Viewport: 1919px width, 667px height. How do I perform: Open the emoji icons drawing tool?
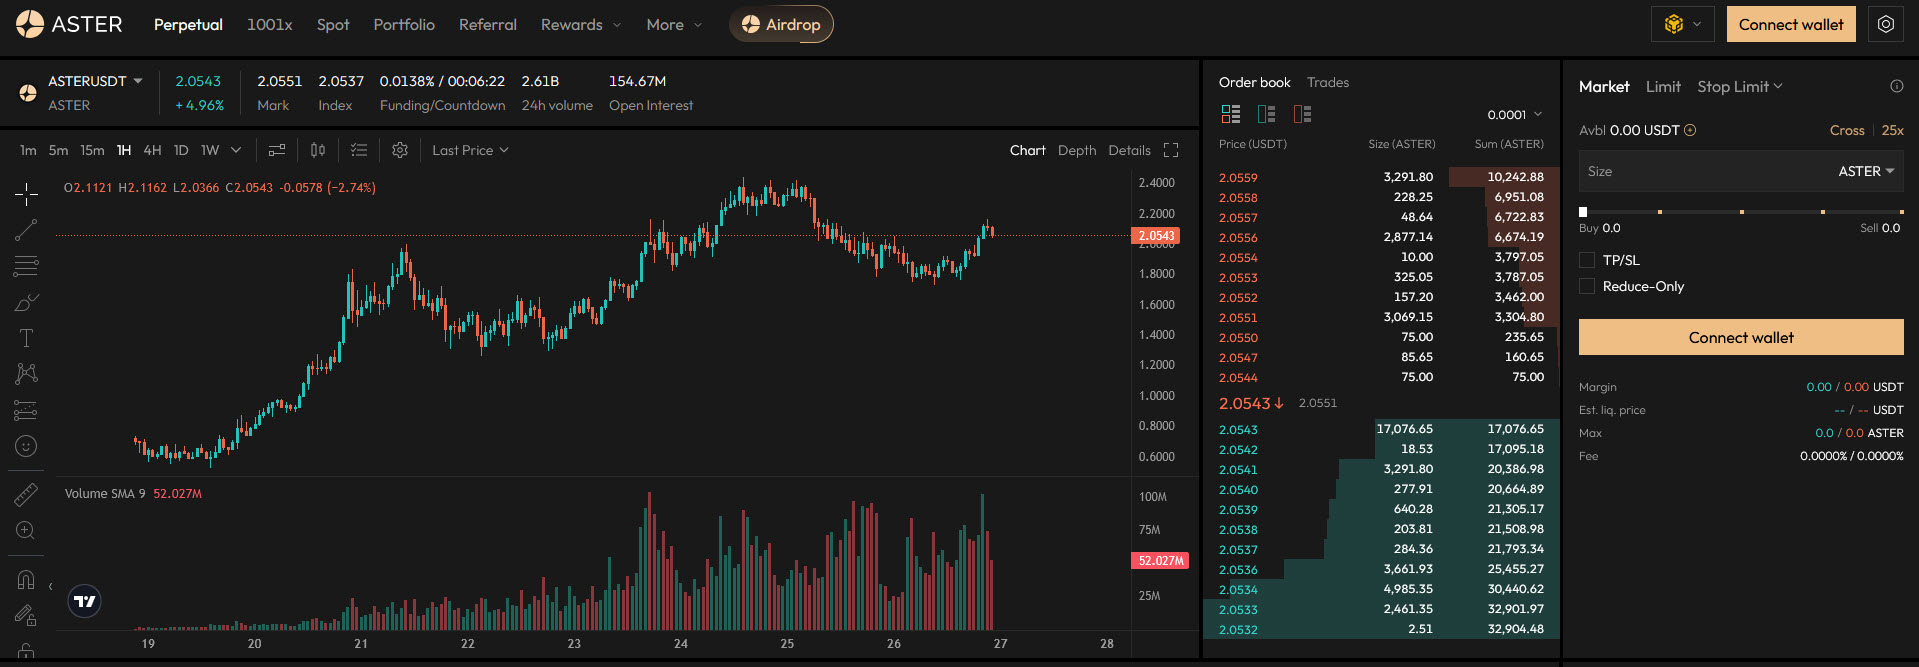click(26, 446)
